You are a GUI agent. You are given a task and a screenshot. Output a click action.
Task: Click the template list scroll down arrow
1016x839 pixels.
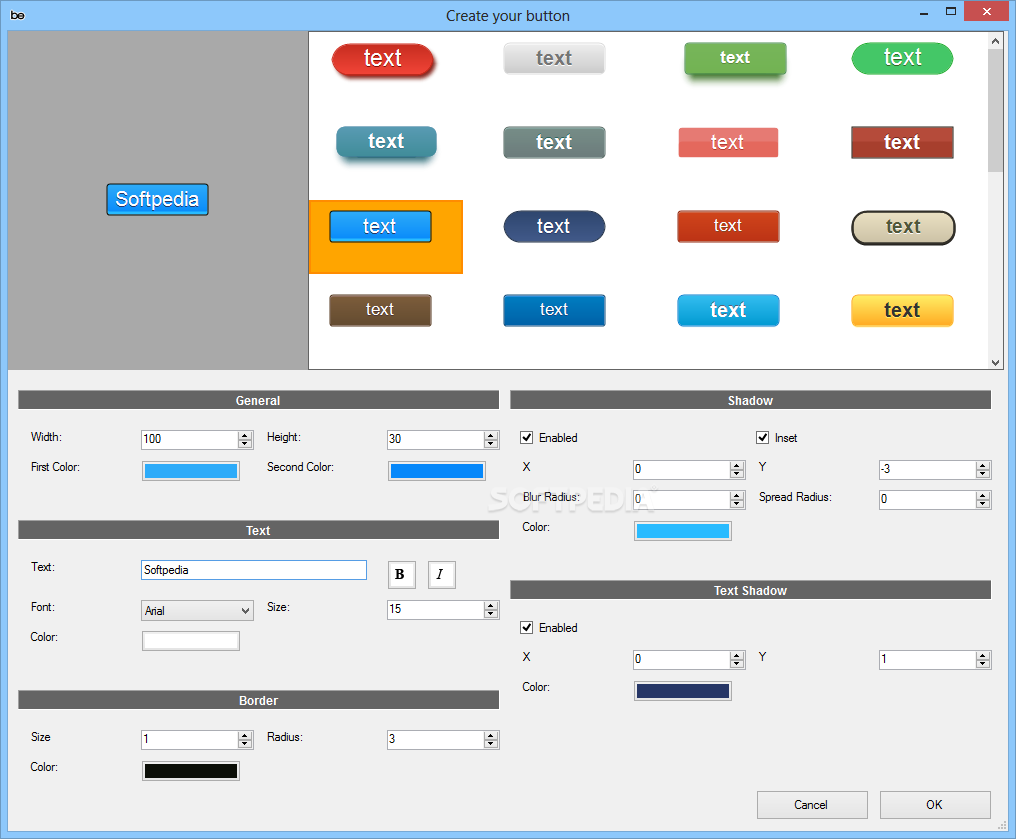996,363
